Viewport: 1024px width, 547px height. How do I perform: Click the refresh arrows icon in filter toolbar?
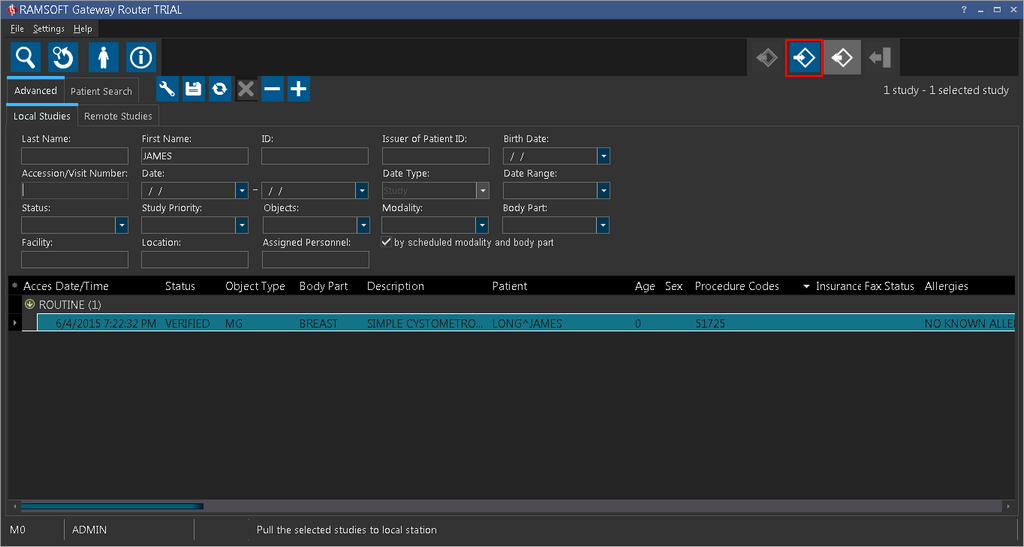click(219, 89)
